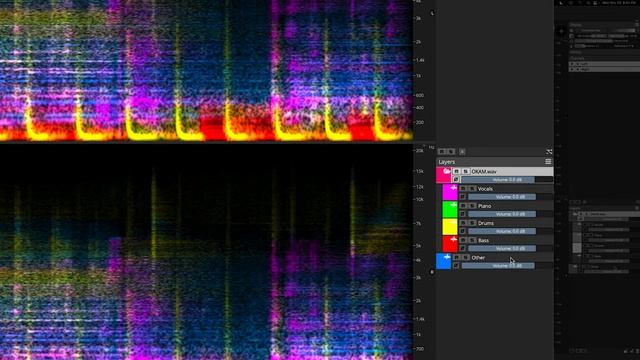This screenshot has width=640, height=360.
Task: Select the Vocals layer name
Action: pos(485,189)
